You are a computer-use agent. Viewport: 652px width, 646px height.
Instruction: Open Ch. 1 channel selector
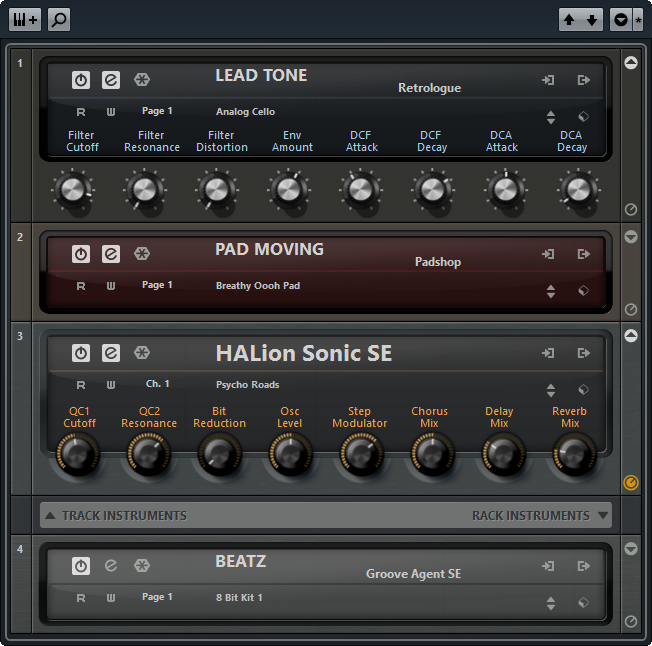[158, 384]
